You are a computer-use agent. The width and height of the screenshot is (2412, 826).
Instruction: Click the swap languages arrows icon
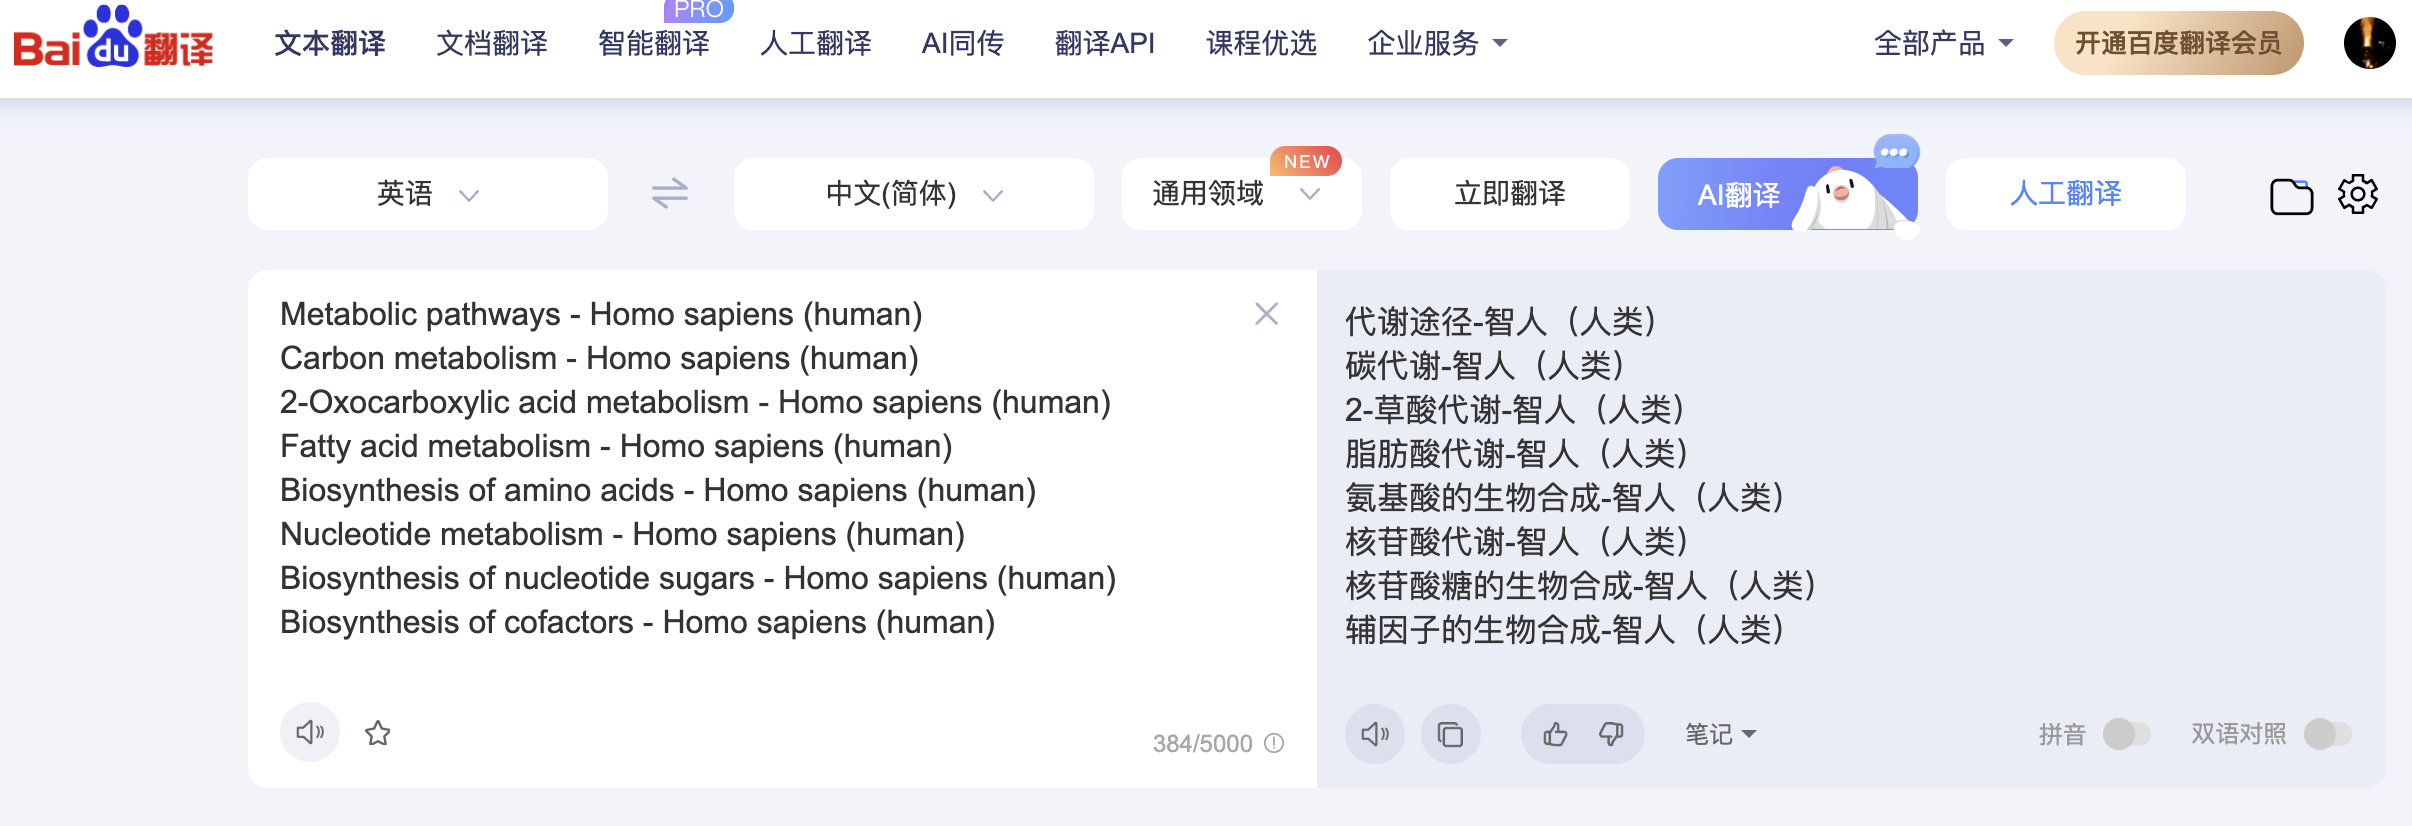[x=668, y=193]
